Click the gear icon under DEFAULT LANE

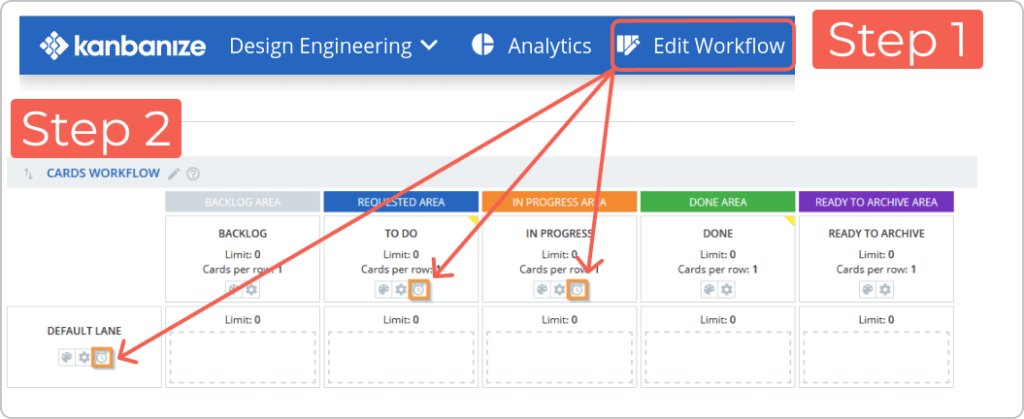coord(84,358)
